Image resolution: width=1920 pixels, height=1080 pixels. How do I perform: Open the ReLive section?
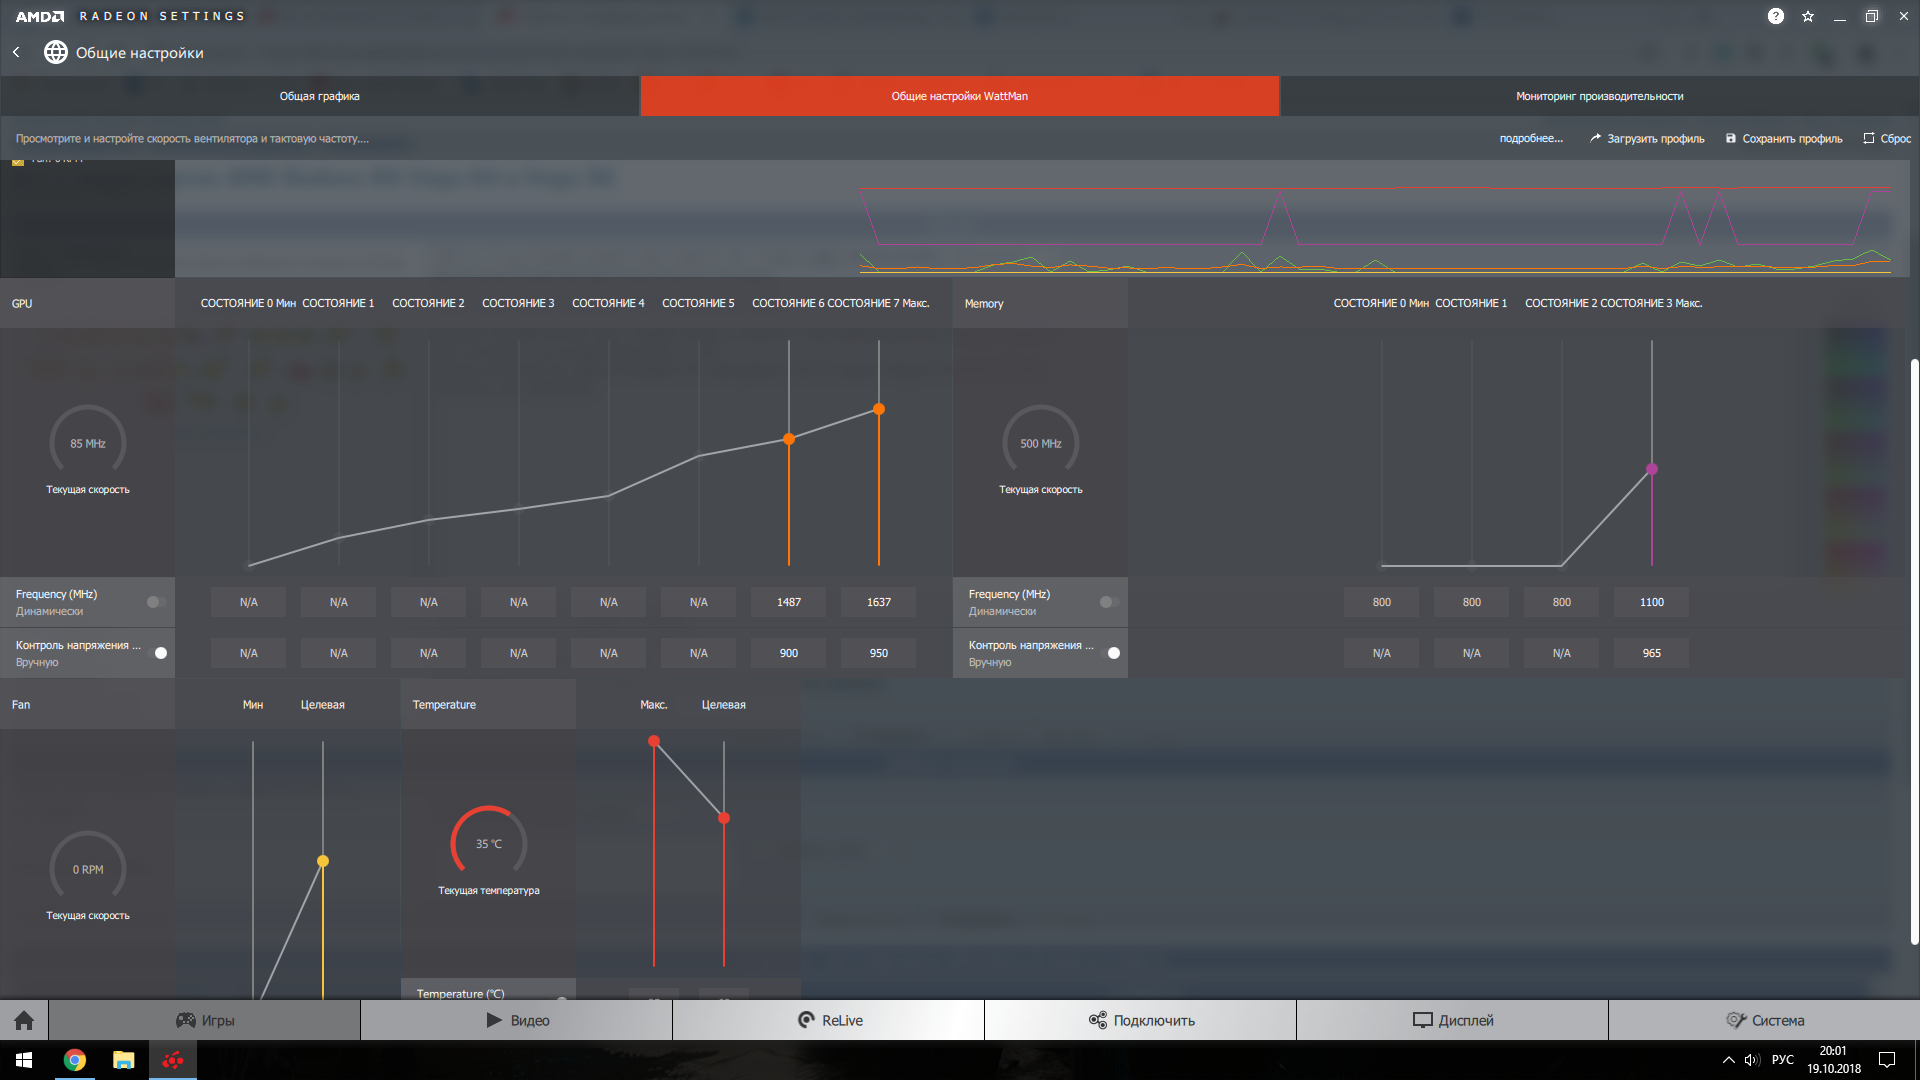click(829, 1020)
